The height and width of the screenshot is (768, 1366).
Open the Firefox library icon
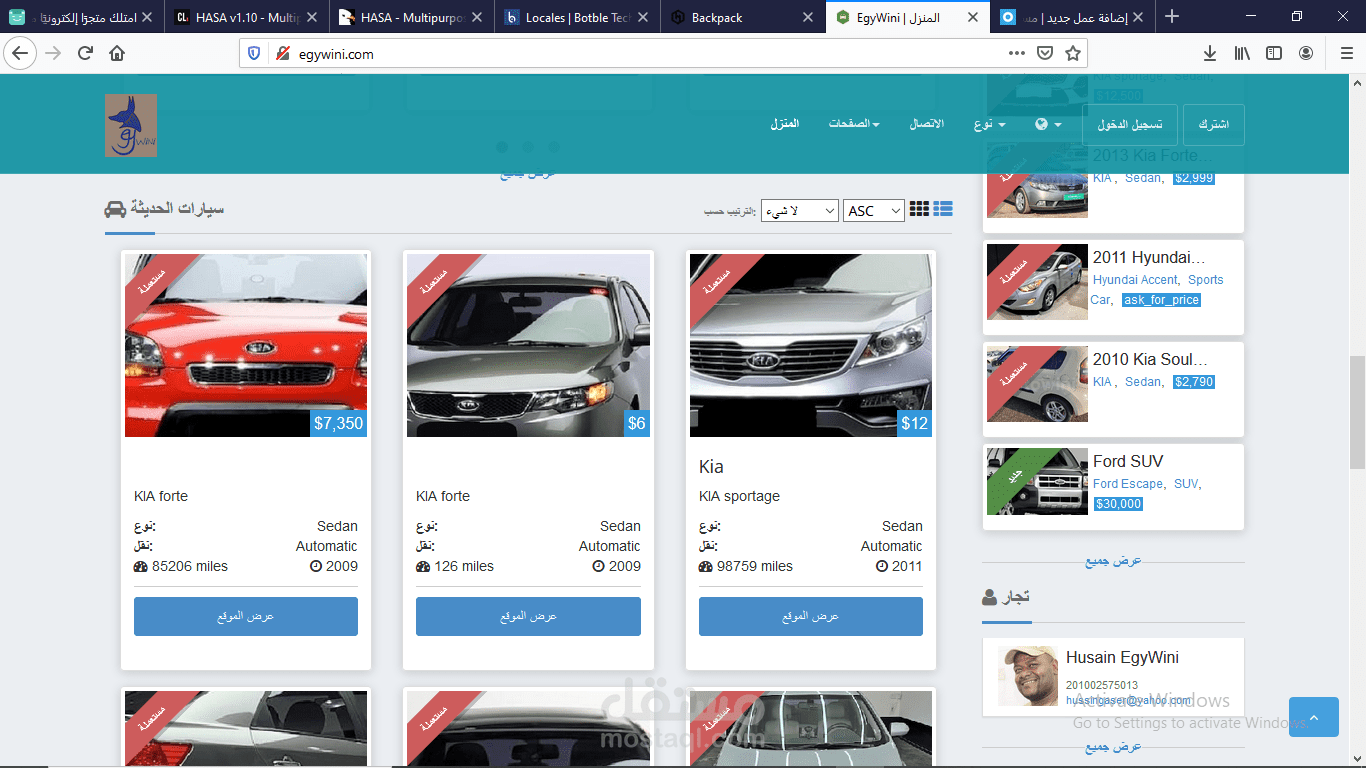point(1242,53)
